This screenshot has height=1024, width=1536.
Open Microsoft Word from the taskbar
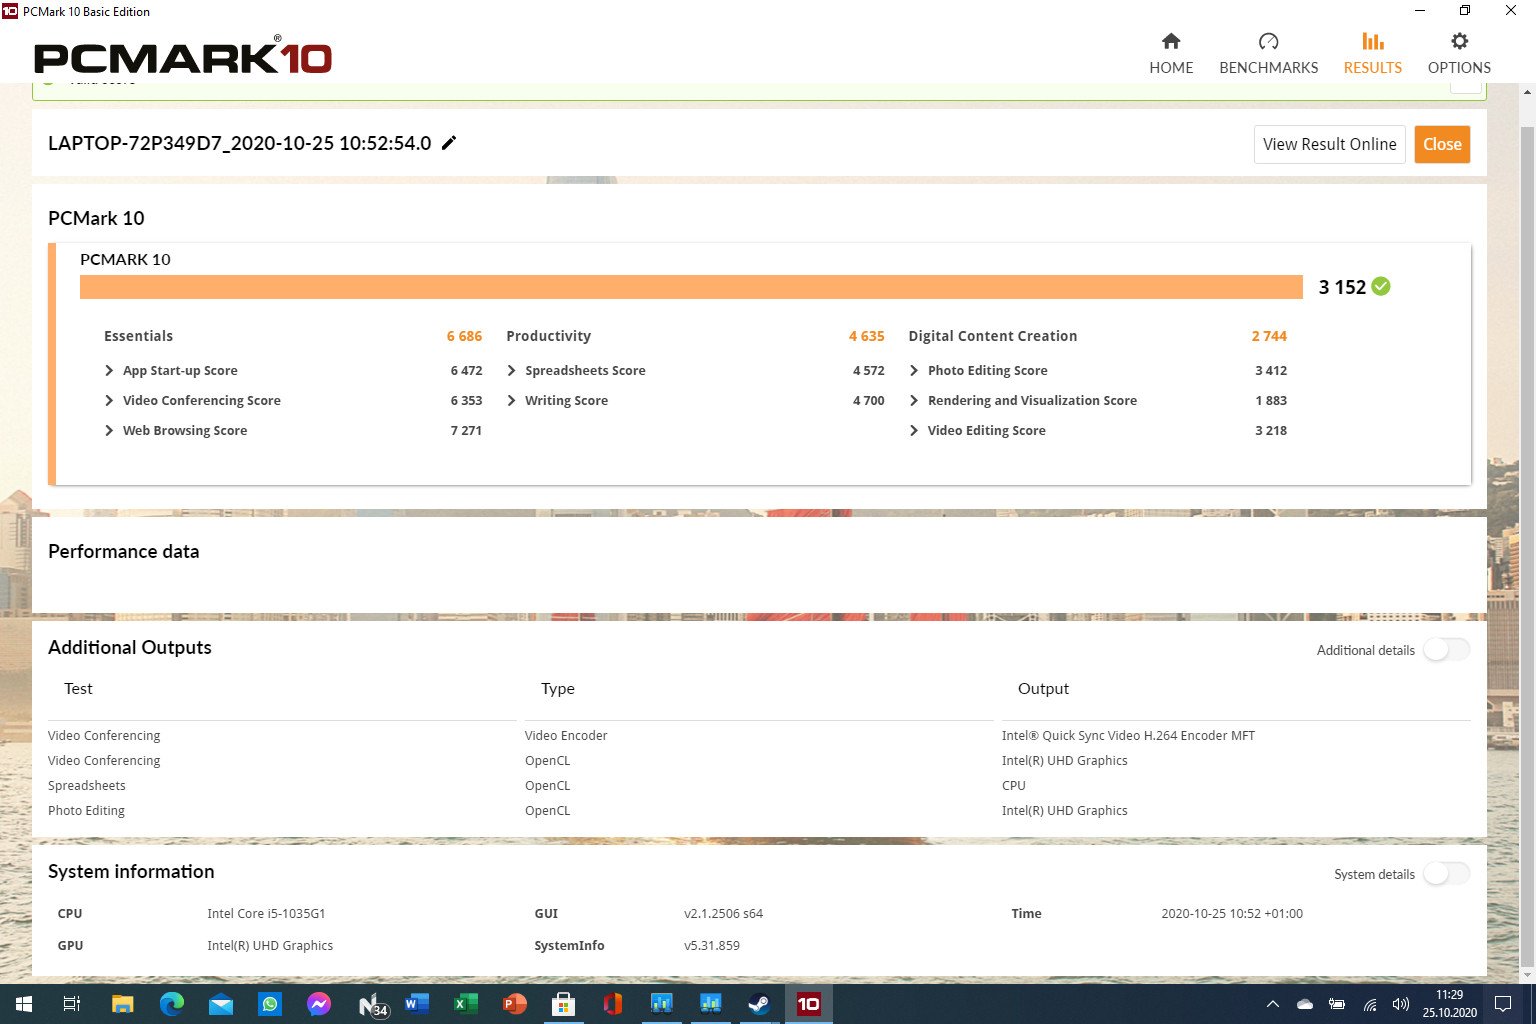click(417, 1004)
